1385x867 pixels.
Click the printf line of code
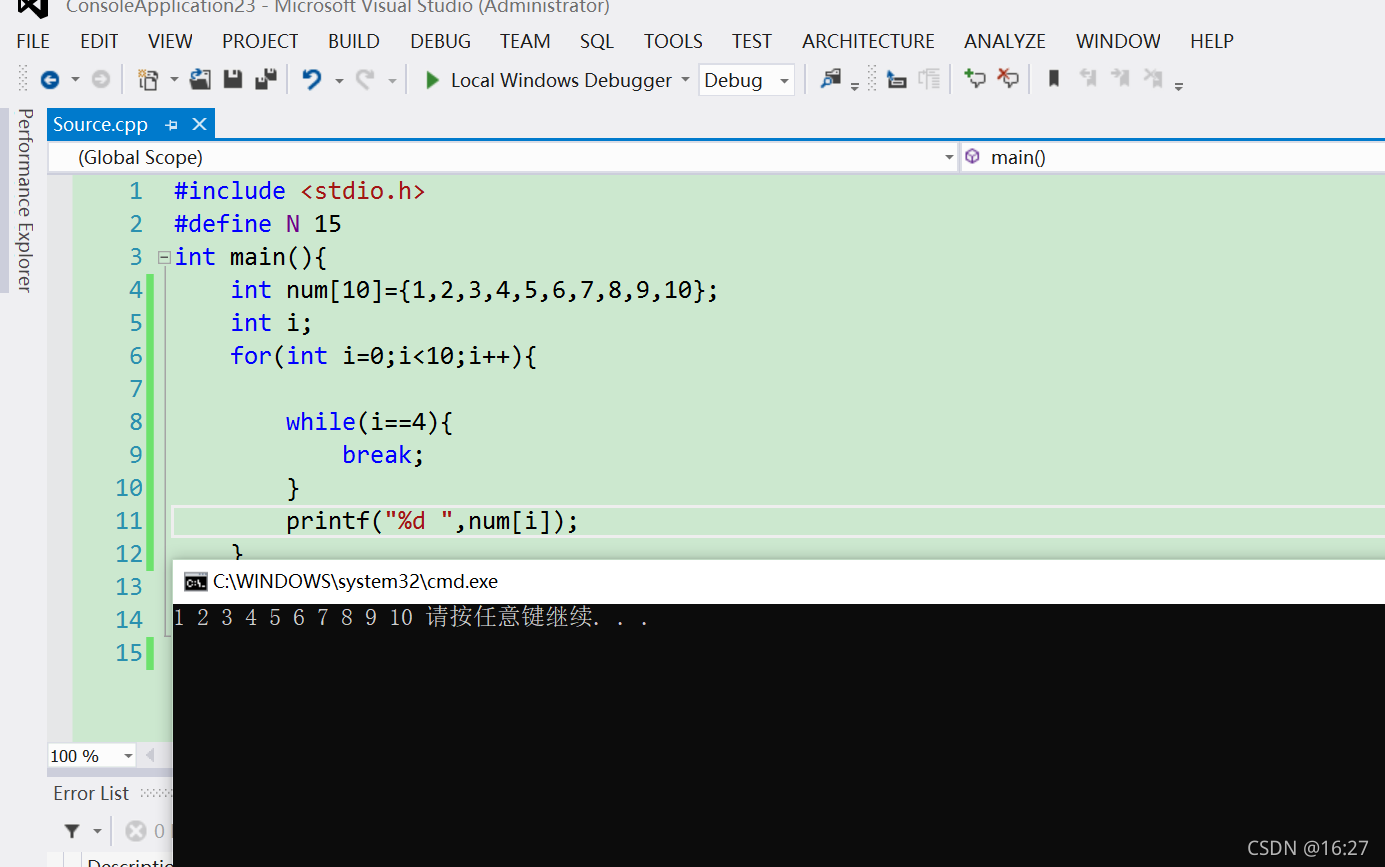[432, 521]
